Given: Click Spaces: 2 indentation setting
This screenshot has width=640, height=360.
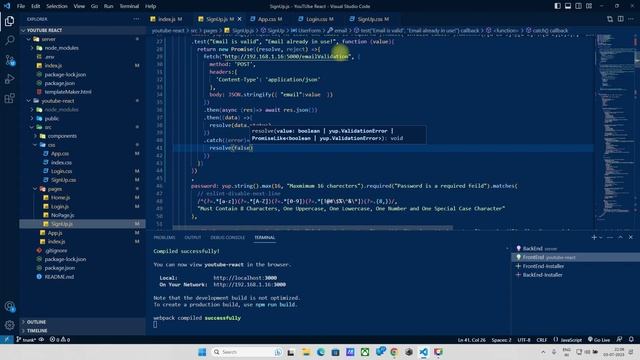Looking at the screenshot, I should (502, 340).
